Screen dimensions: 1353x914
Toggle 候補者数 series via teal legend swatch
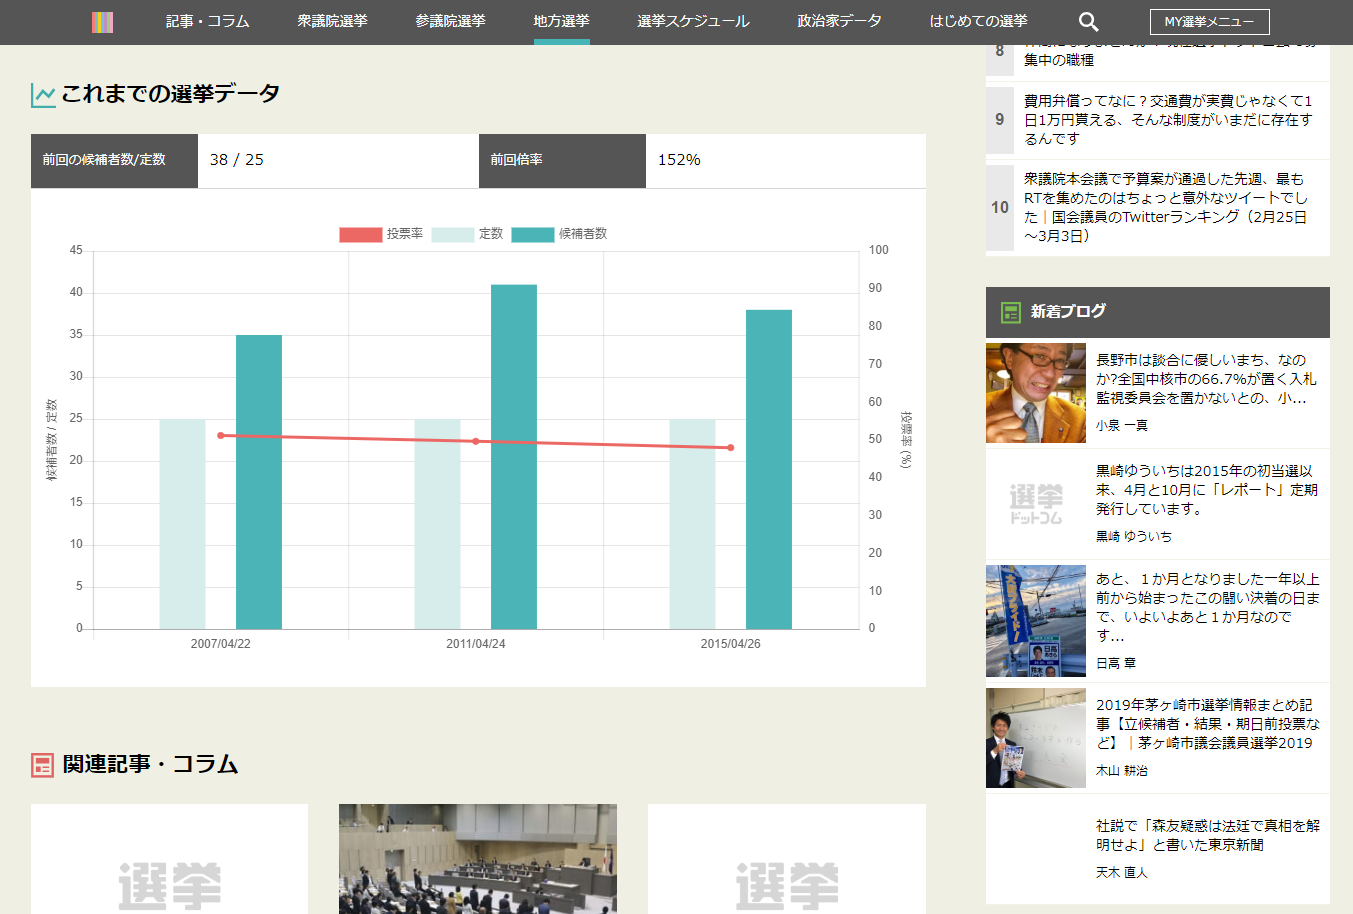tap(532, 234)
